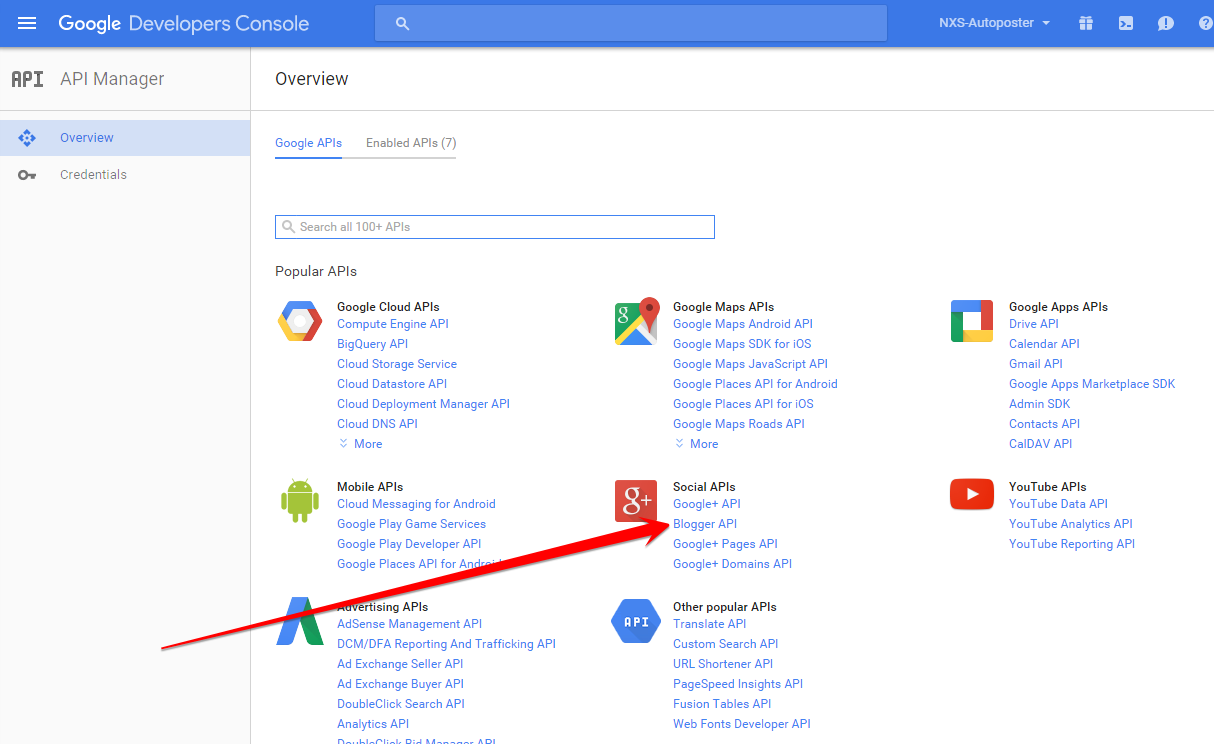Open the Cloud DNS API link
This screenshot has height=744, width=1214.
[377, 424]
